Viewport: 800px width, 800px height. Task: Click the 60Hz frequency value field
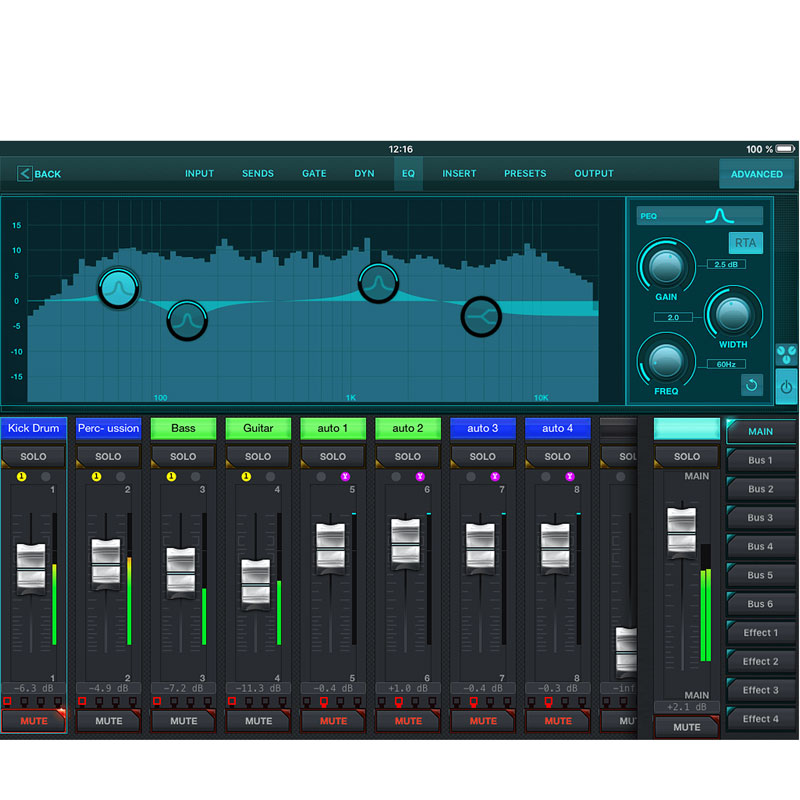point(725,365)
